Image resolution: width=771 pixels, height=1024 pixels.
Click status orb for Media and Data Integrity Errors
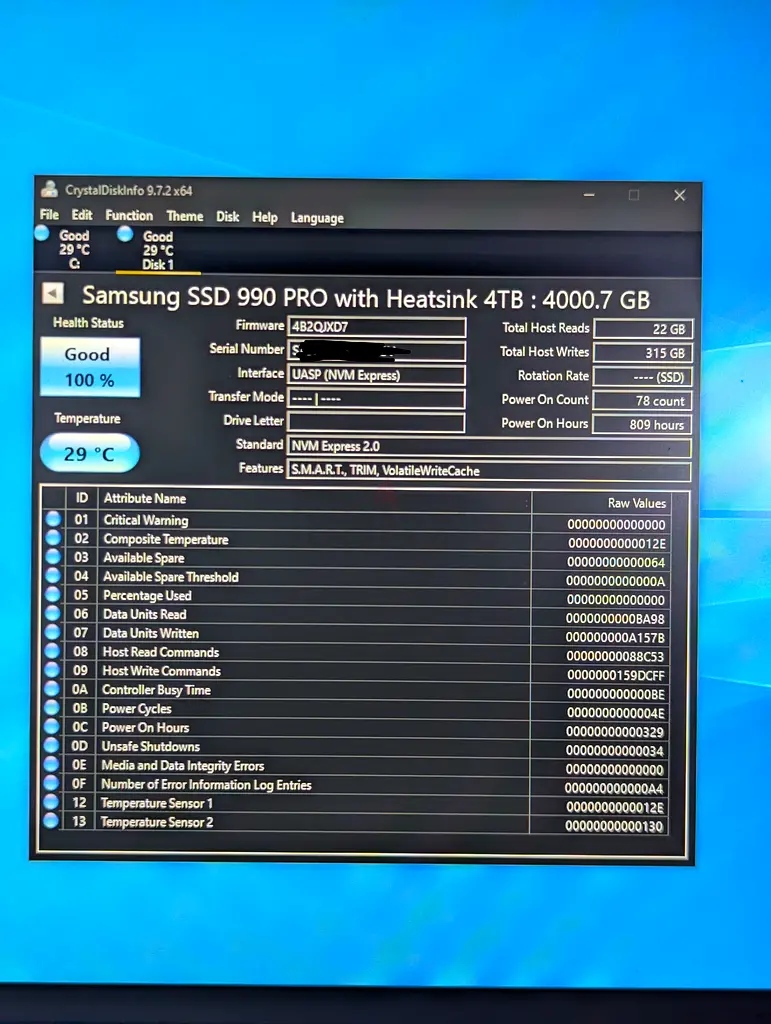click(x=52, y=764)
